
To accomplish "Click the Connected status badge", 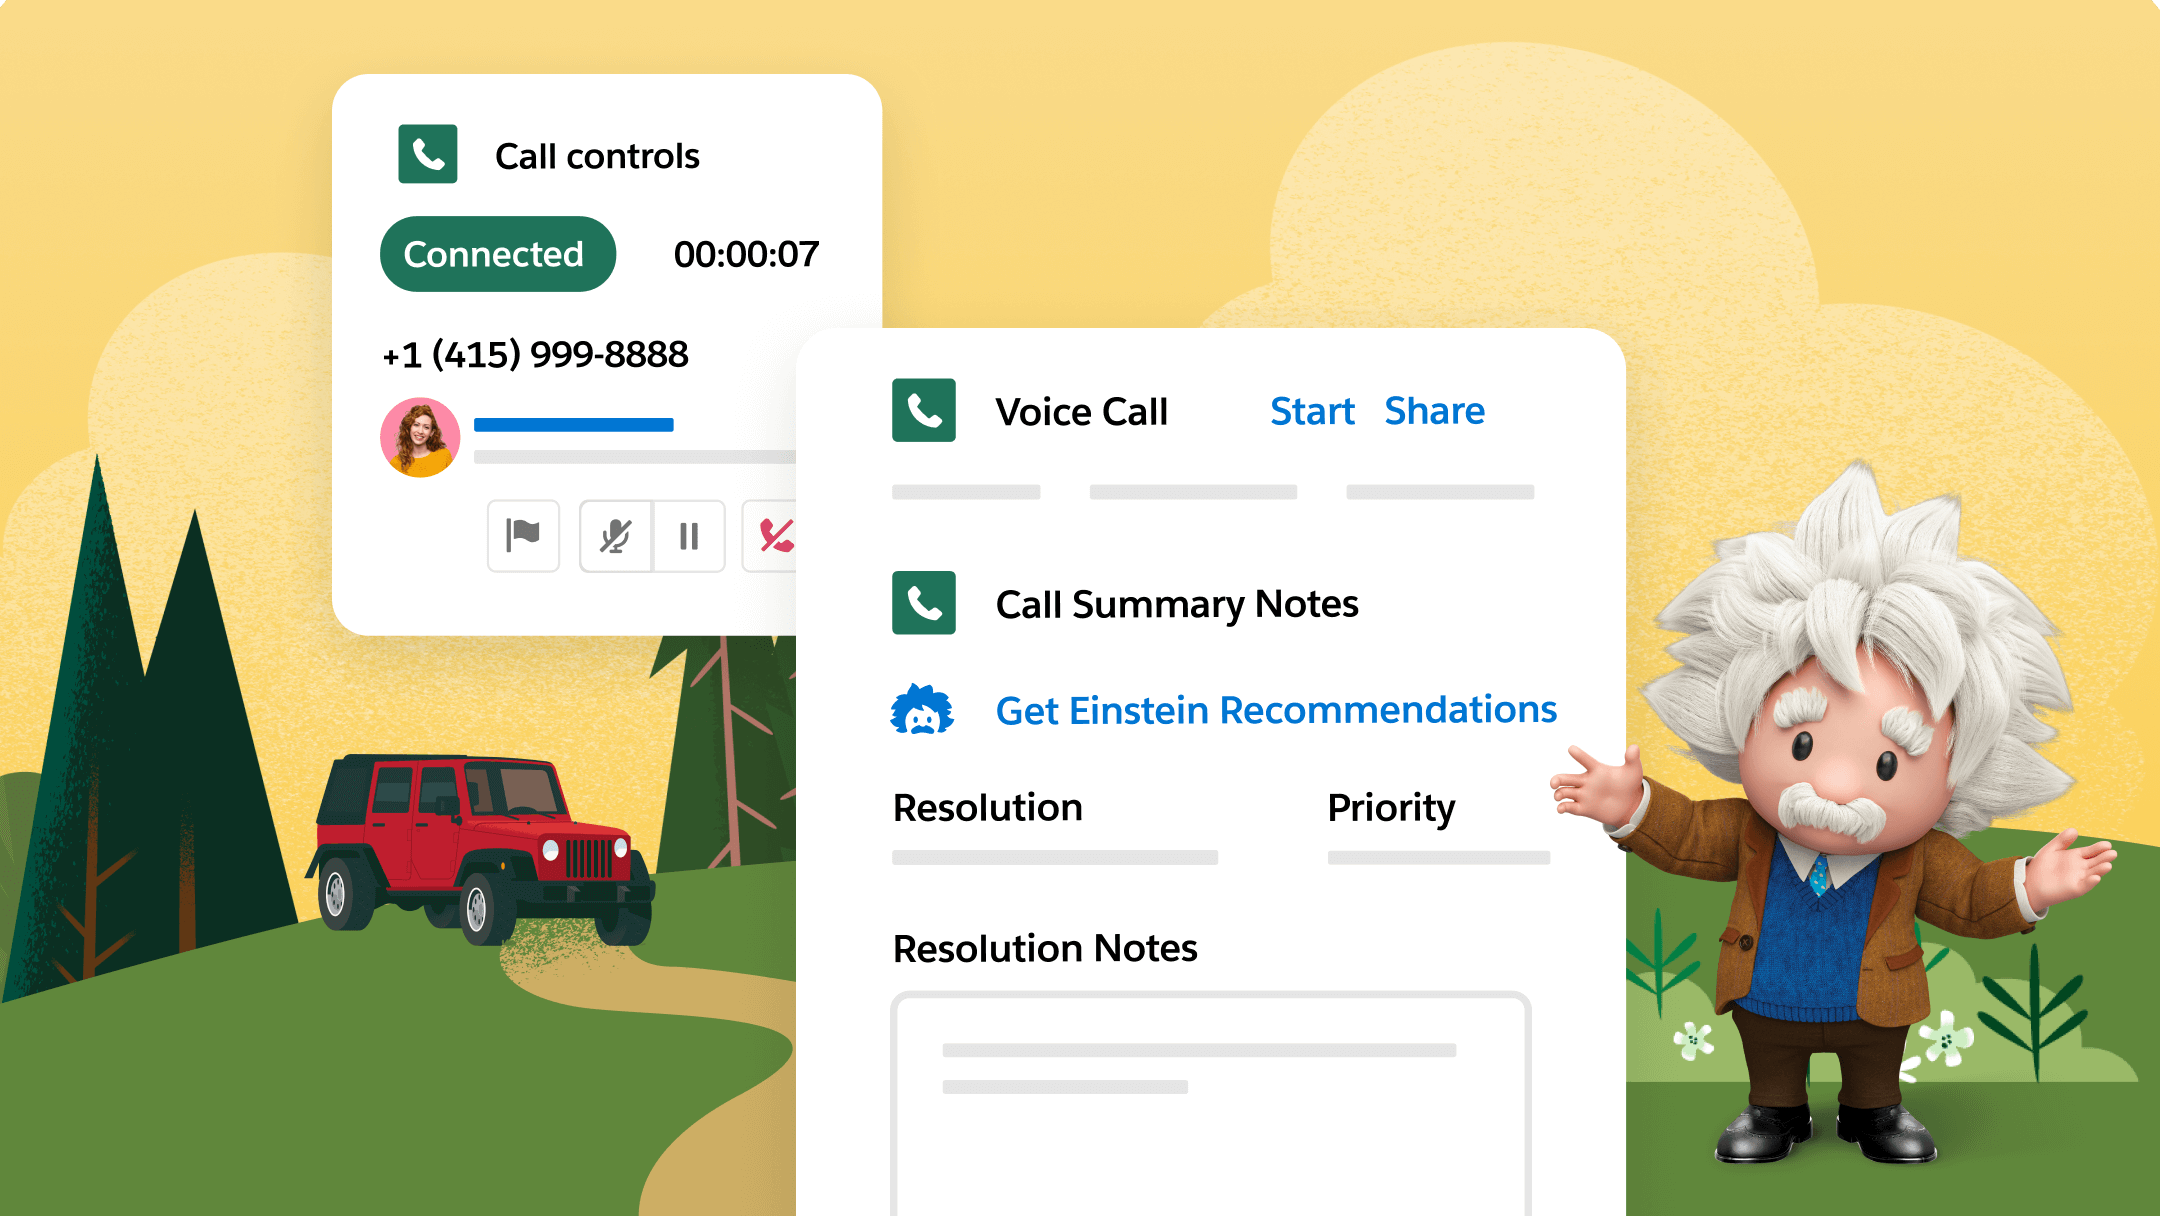I will click(497, 254).
